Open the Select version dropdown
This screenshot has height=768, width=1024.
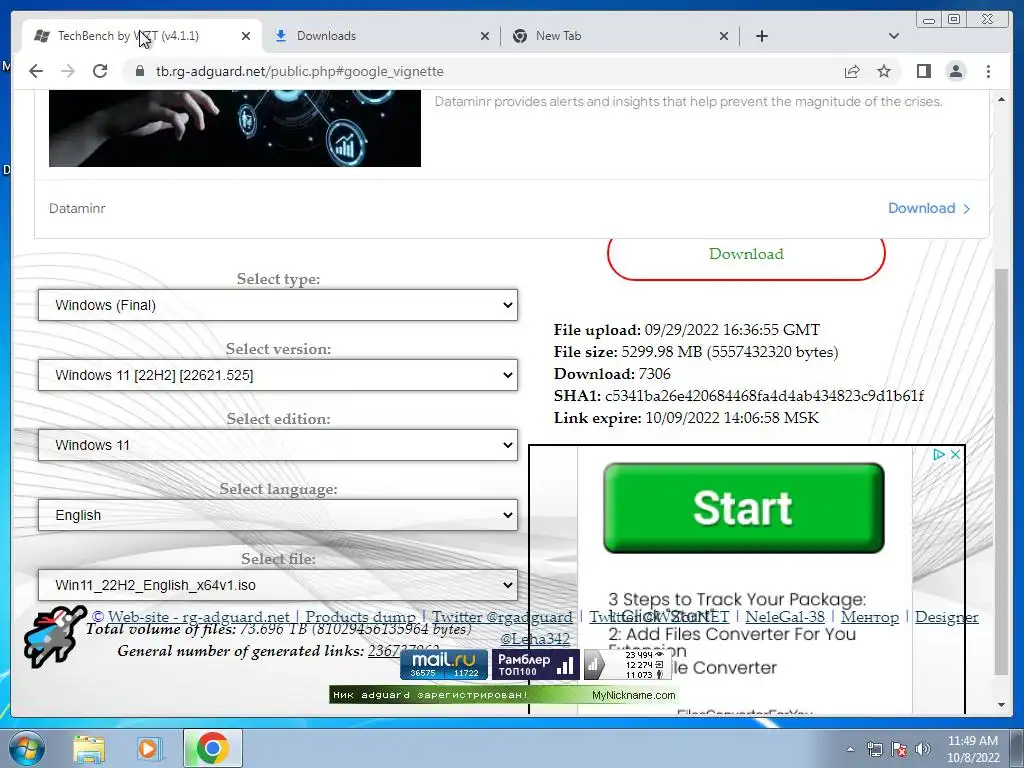(278, 375)
